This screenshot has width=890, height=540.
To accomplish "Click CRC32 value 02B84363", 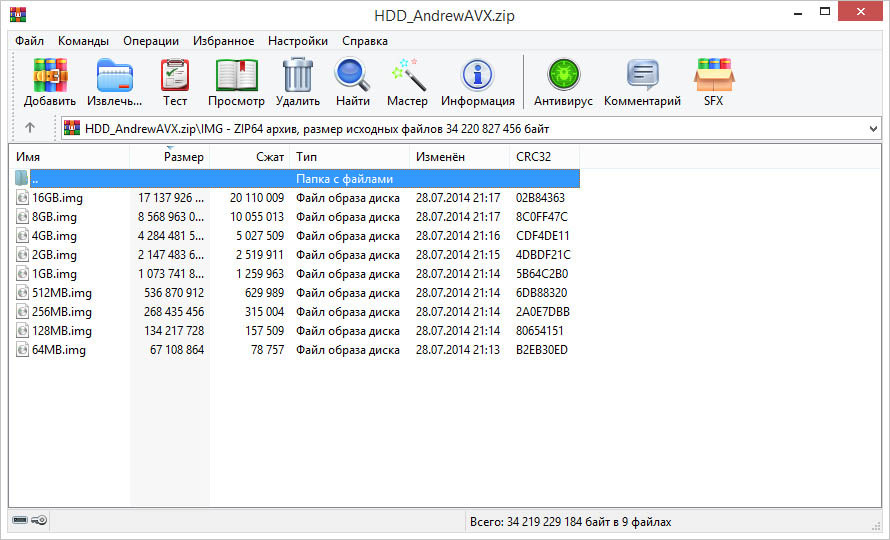I will click(540, 198).
